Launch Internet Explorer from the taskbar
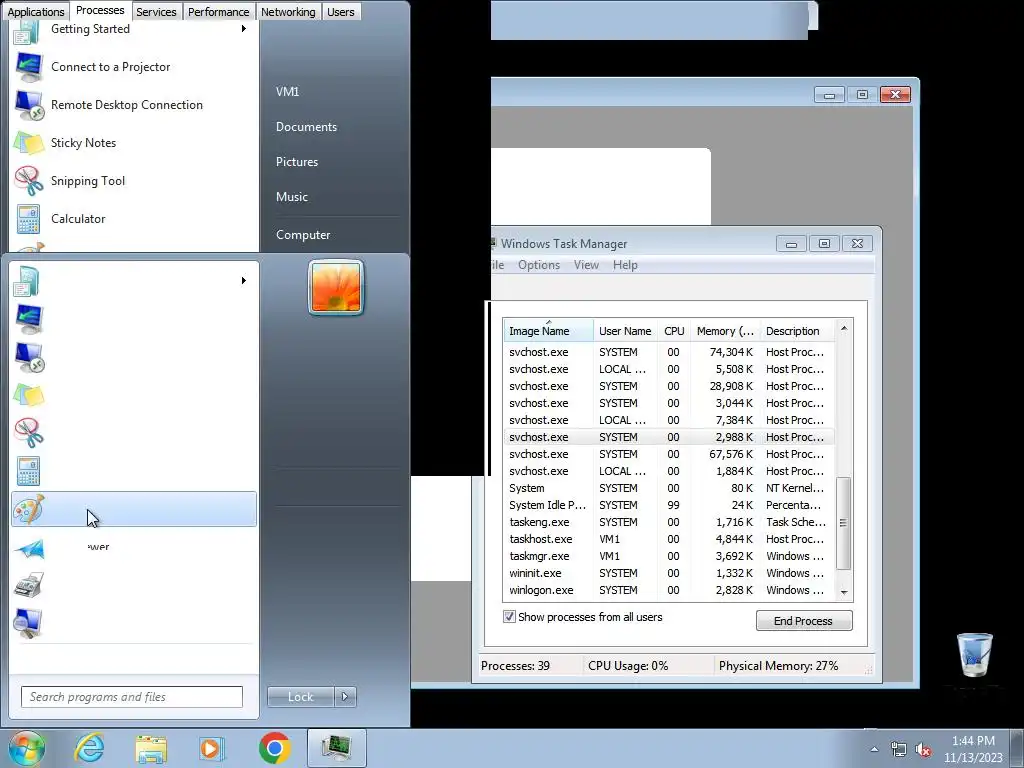The width and height of the screenshot is (1024, 768). click(89, 748)
